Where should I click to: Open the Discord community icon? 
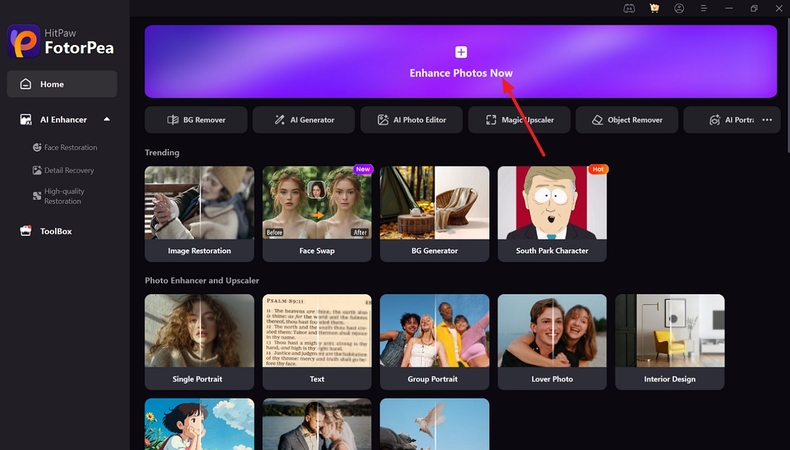click(x=629, y=9)
